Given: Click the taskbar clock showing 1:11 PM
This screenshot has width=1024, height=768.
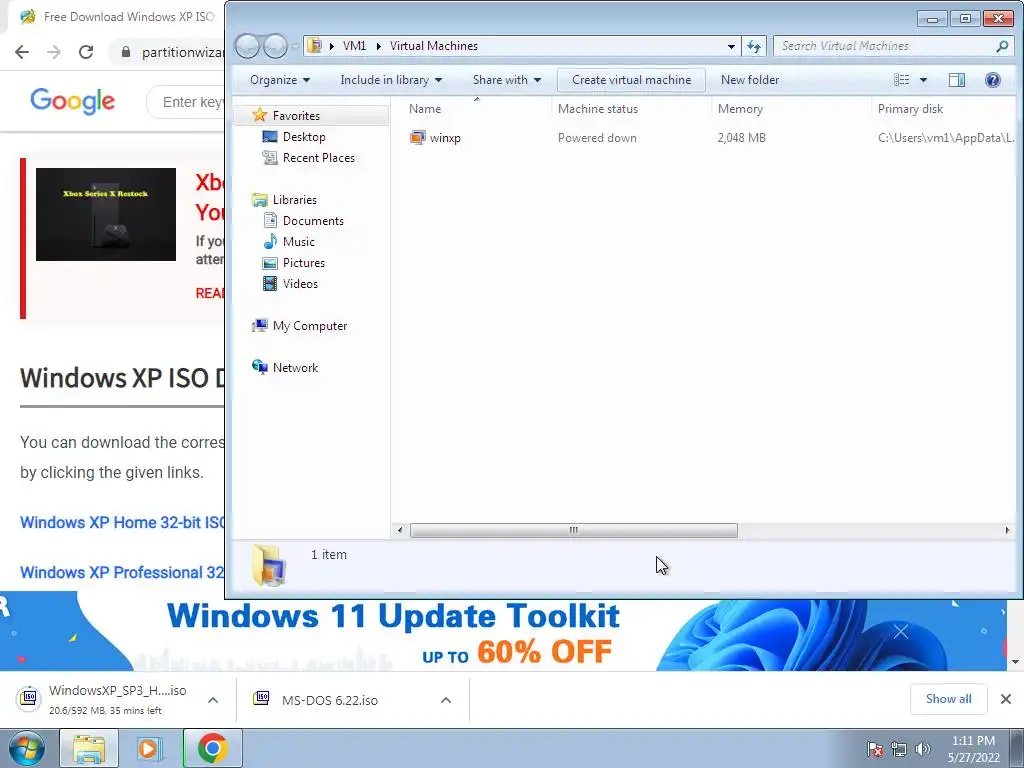Looking at the screenshot, I should tap(973, 749).
